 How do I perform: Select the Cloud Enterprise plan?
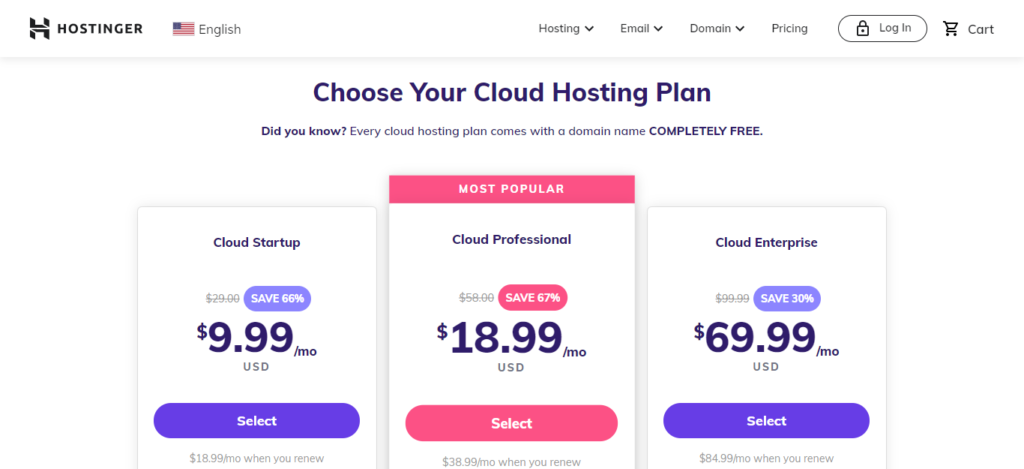[766, 421]
